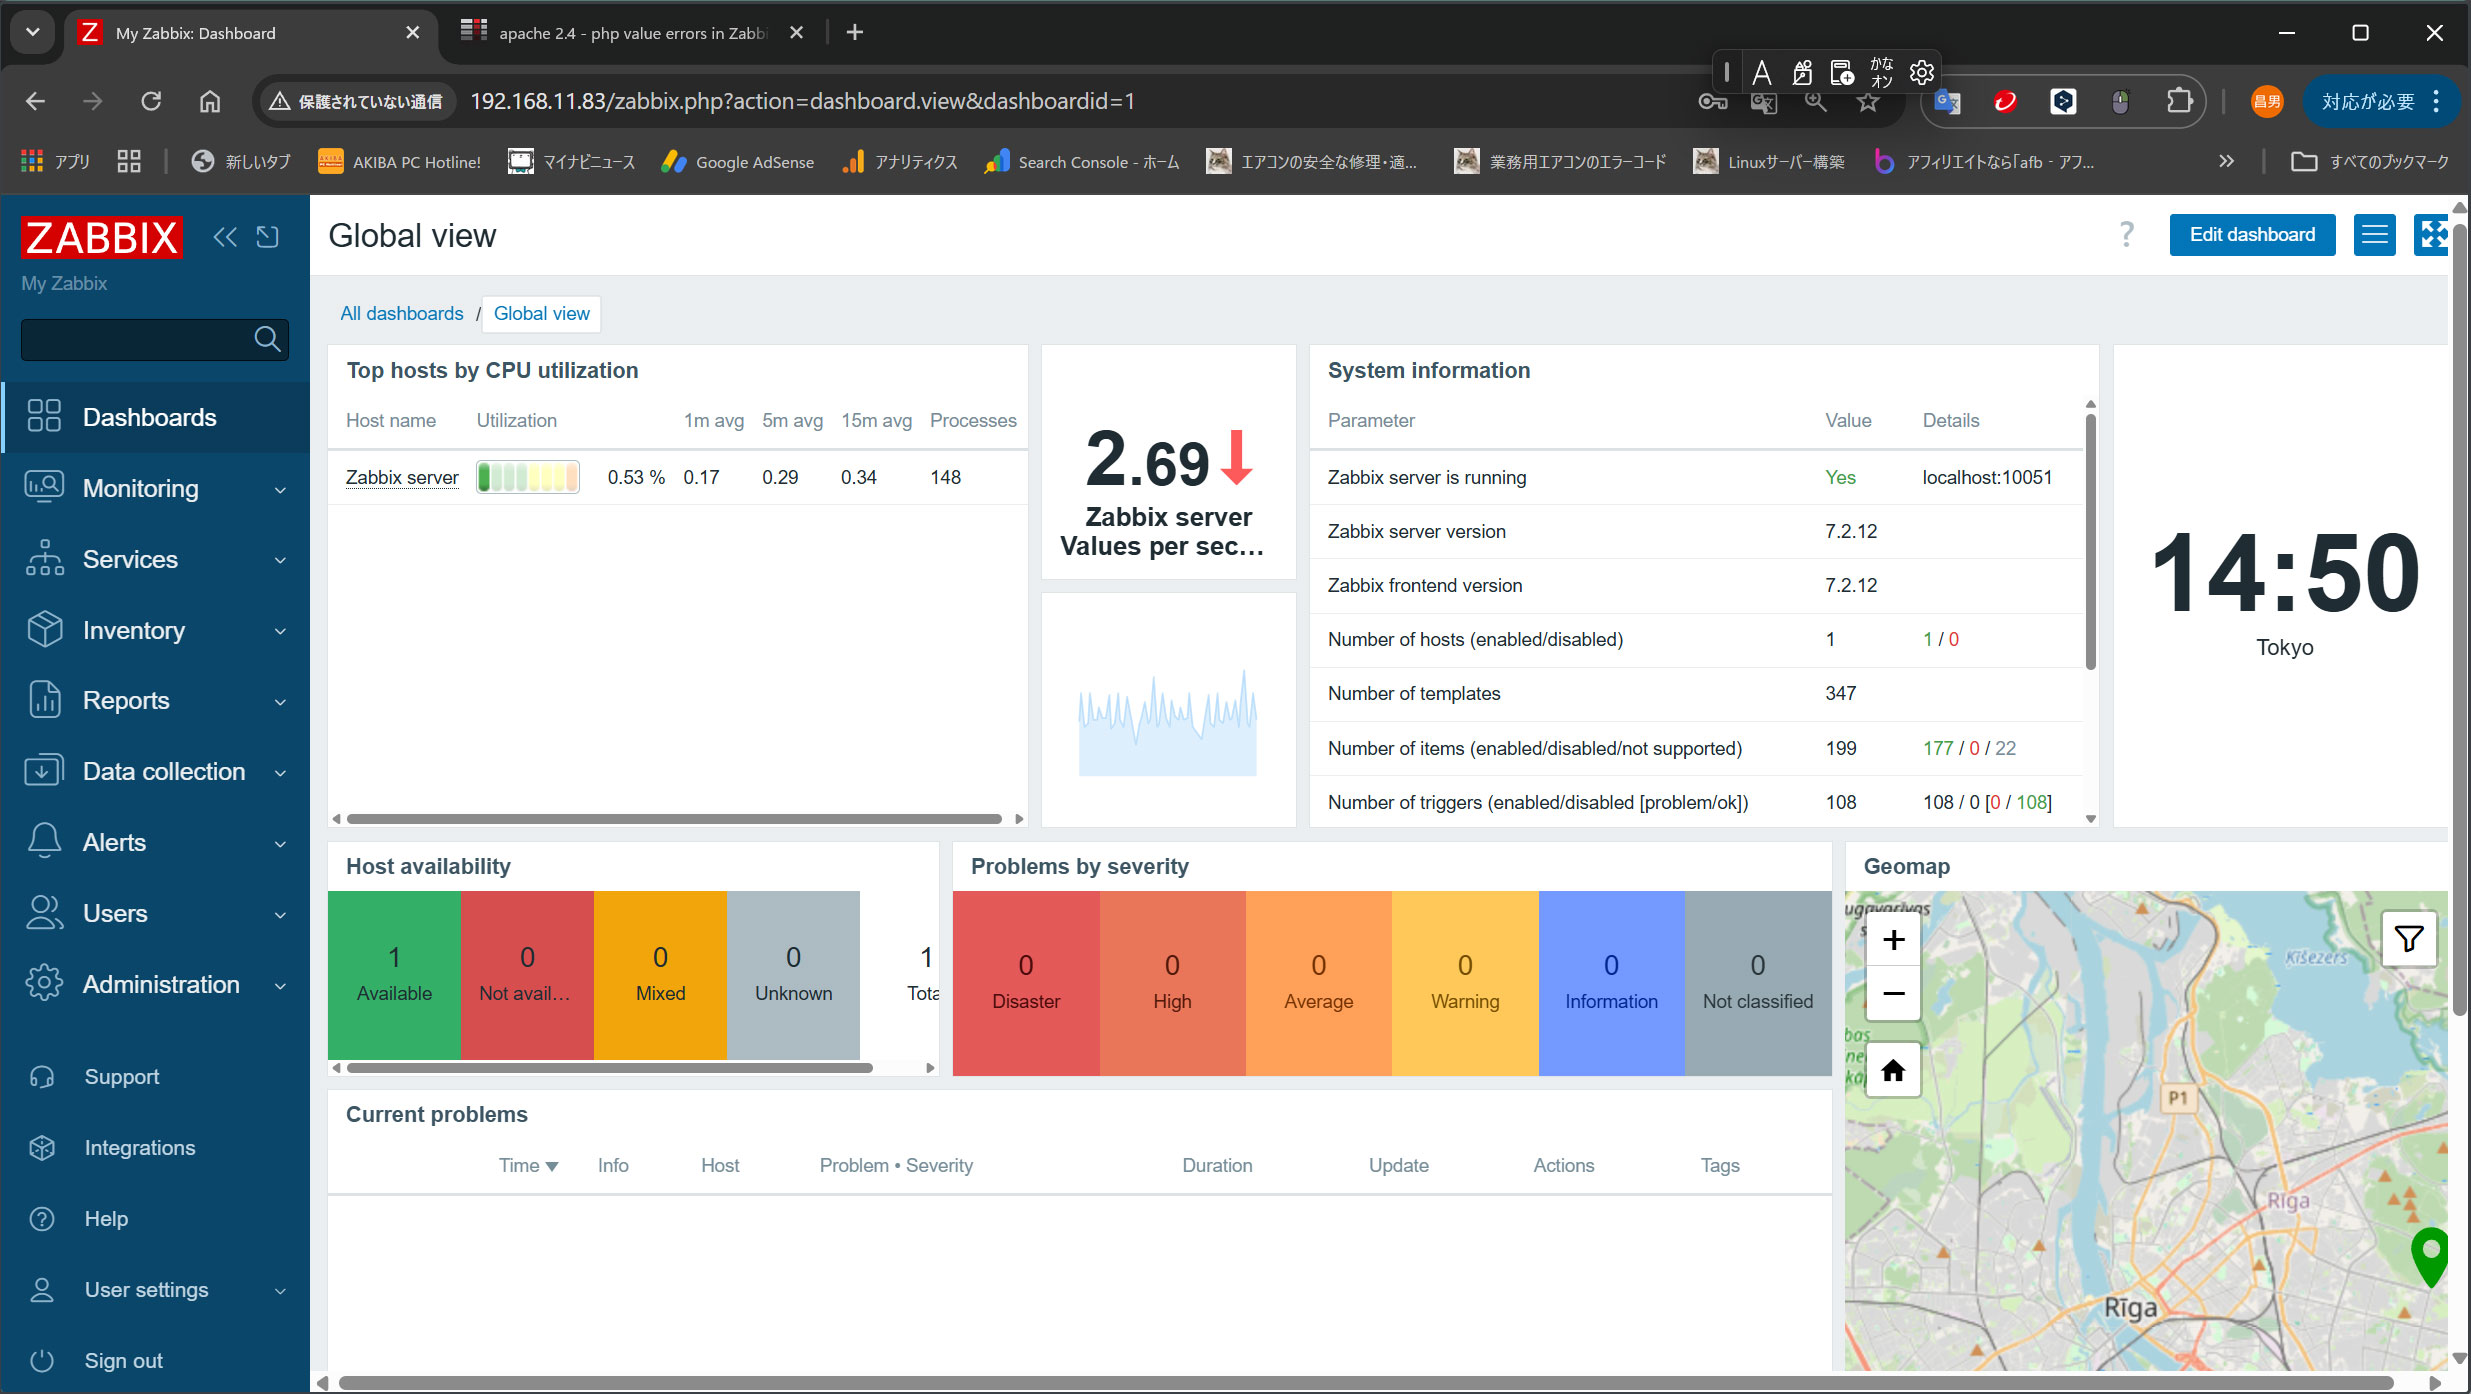
Task: Zoom in on the Geomap
Action: pos(1893,940)
